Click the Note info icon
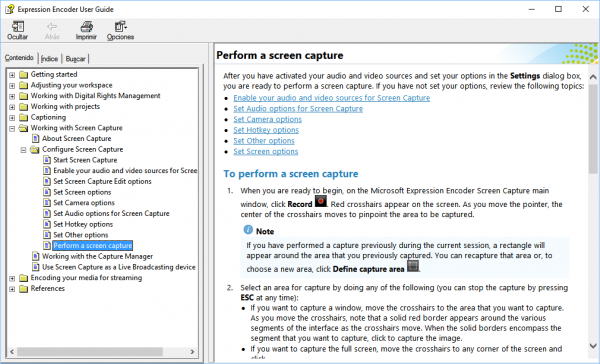 coord(248,230)
